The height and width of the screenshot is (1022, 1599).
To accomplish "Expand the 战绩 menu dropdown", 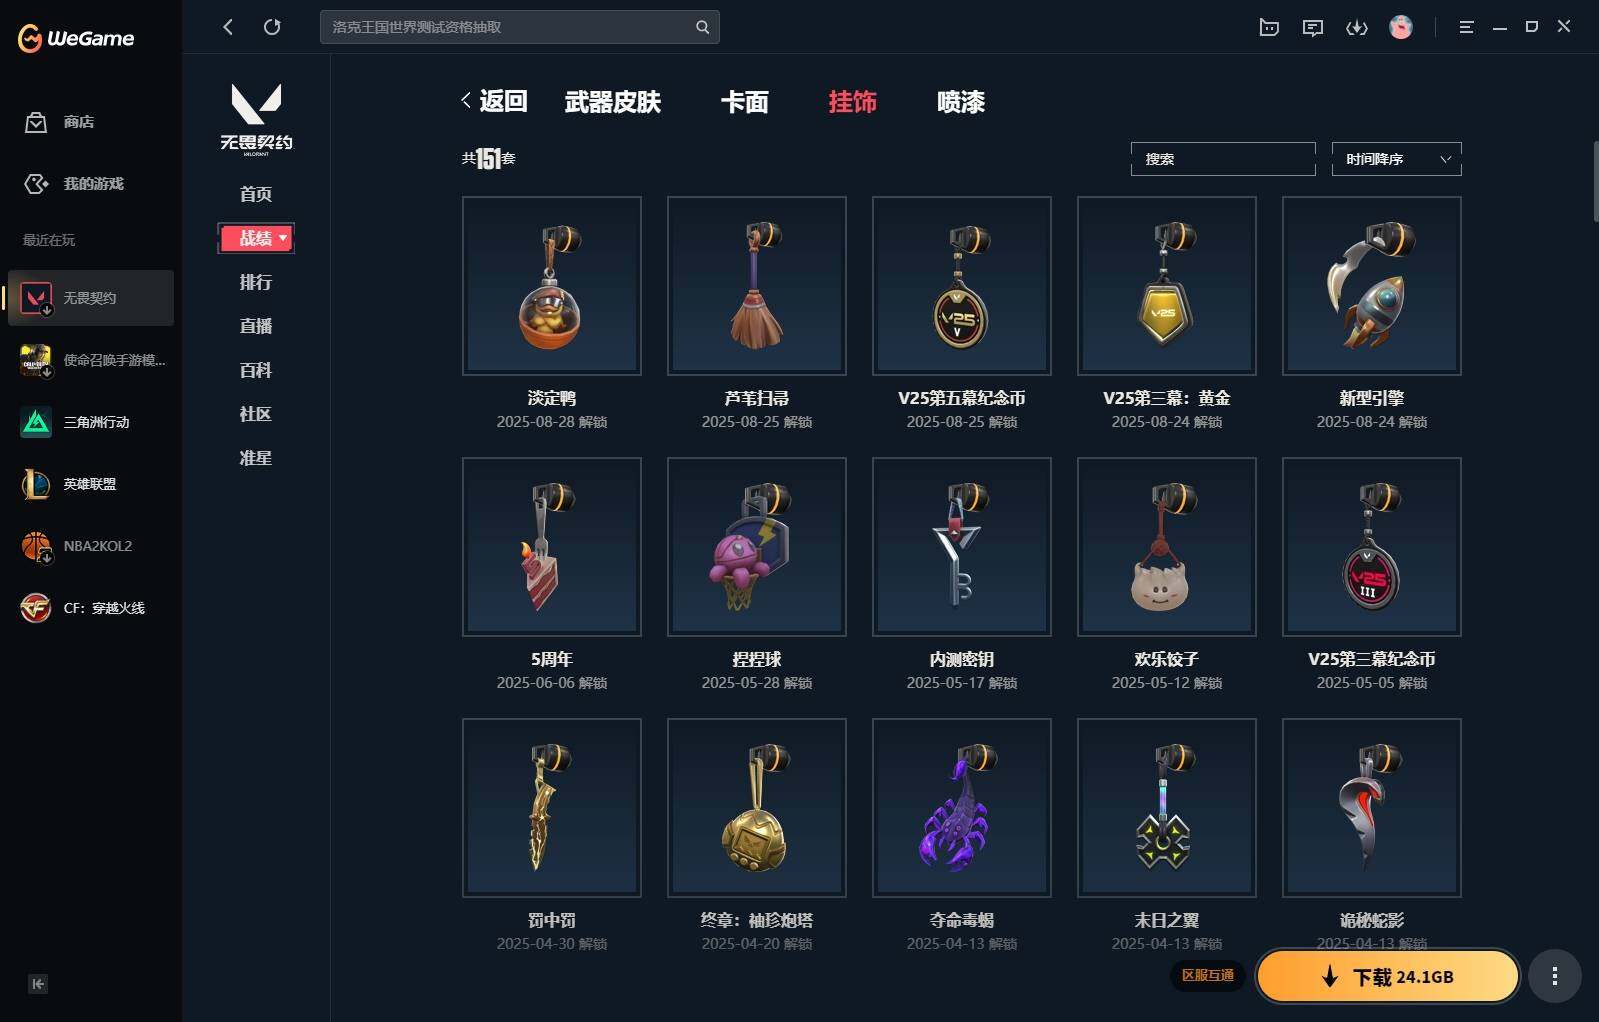I will pos(256,238).
